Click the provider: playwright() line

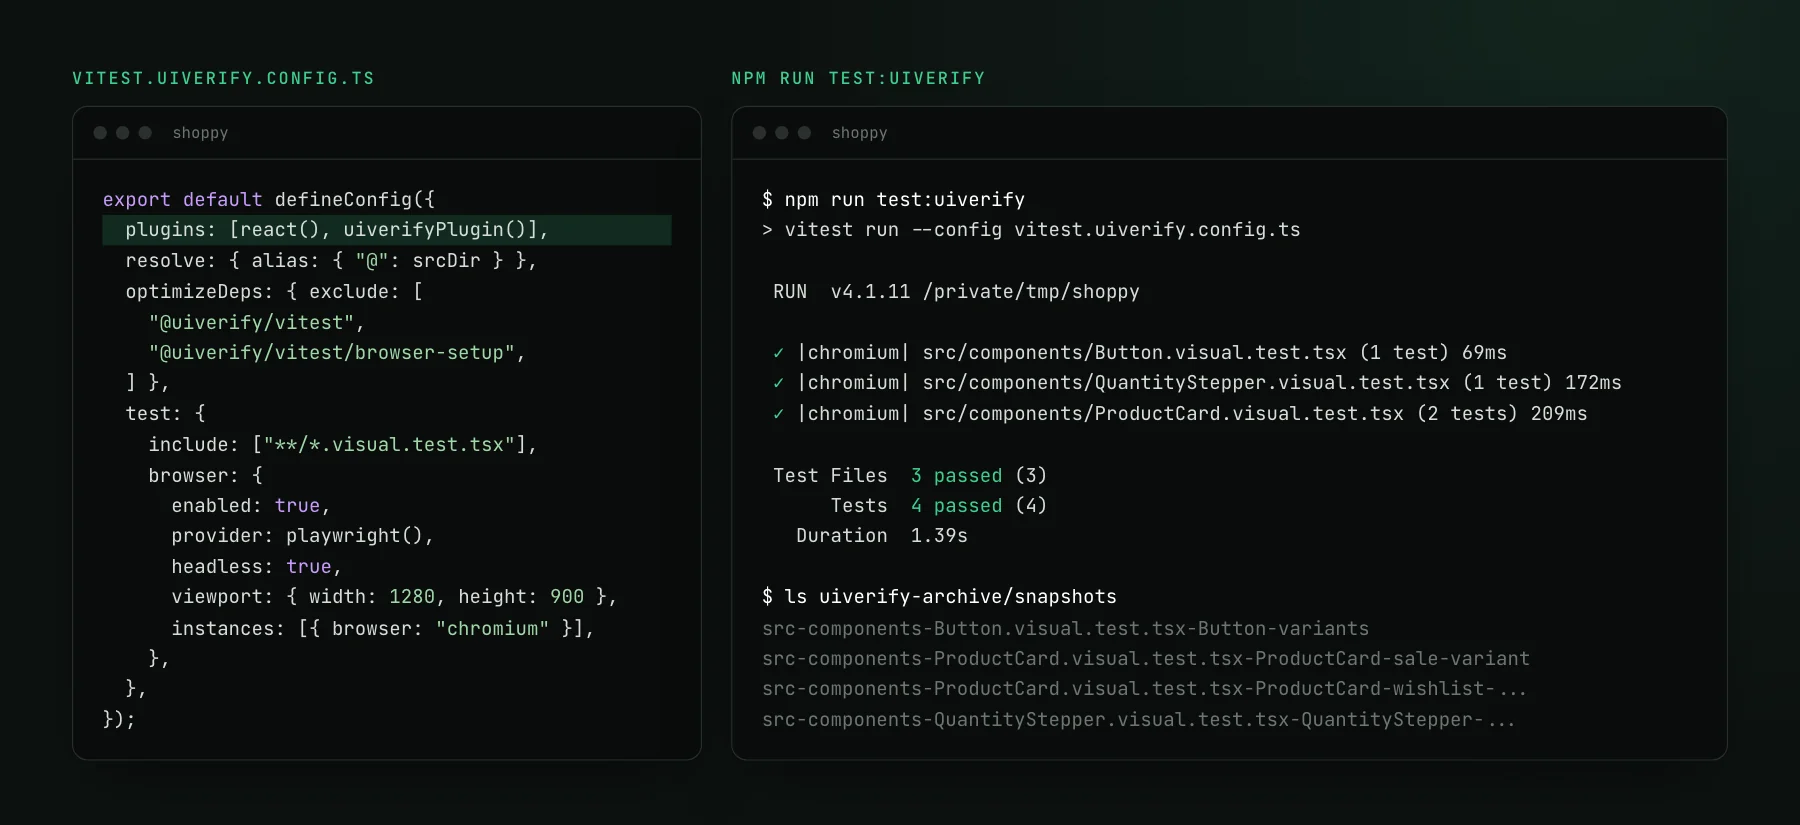coord(302,536)
